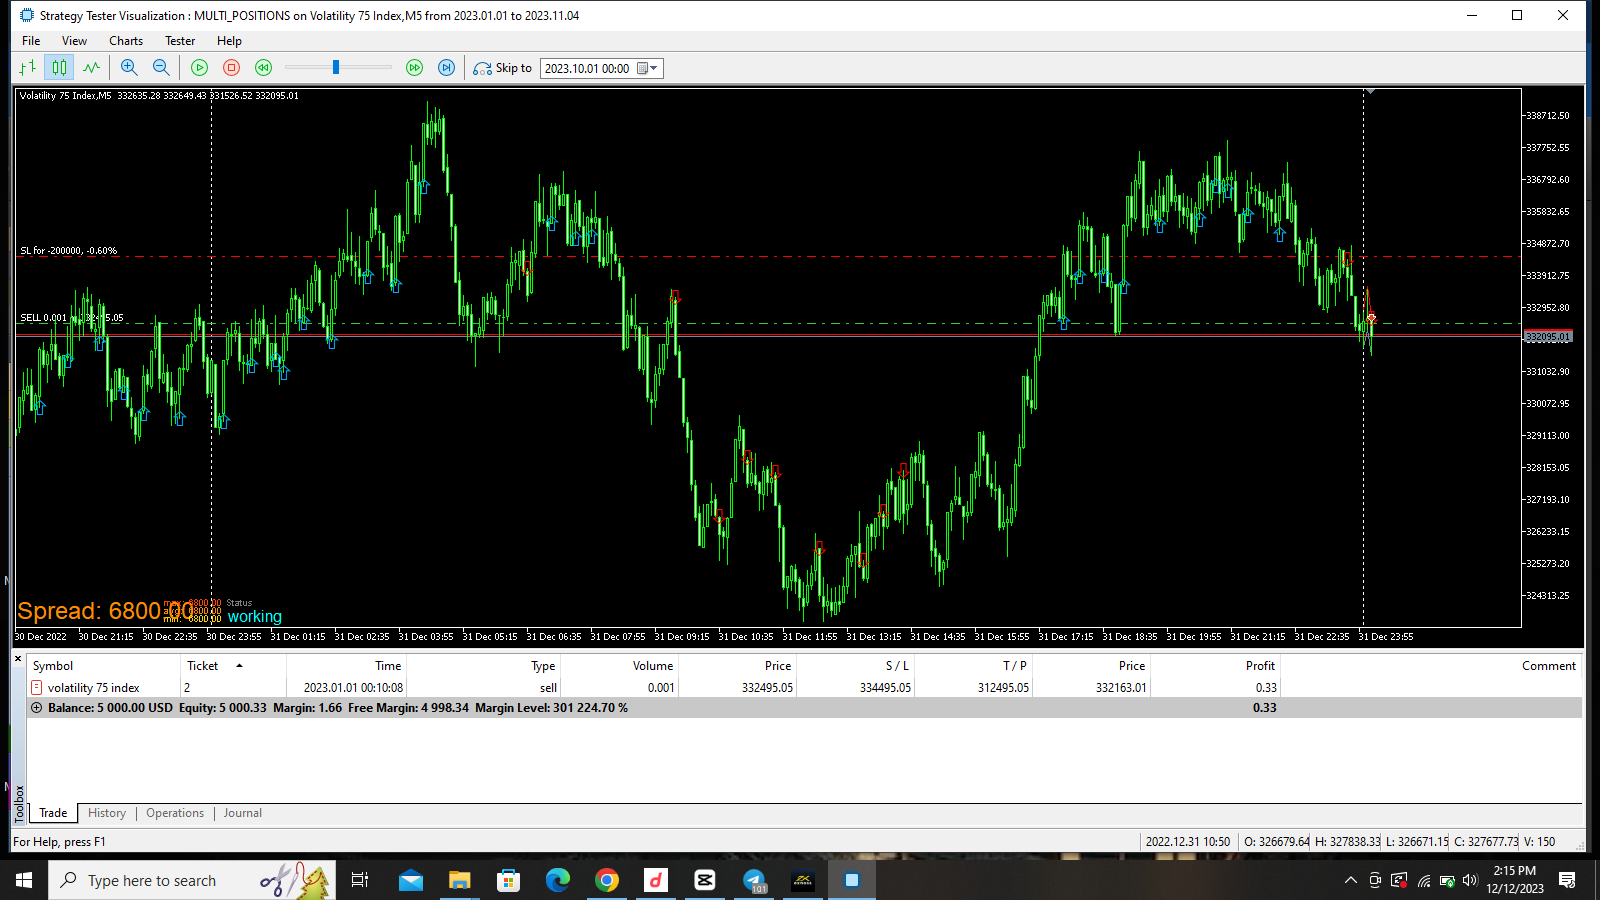
Task: Slow down the test with rewind button
Action: 263,68
